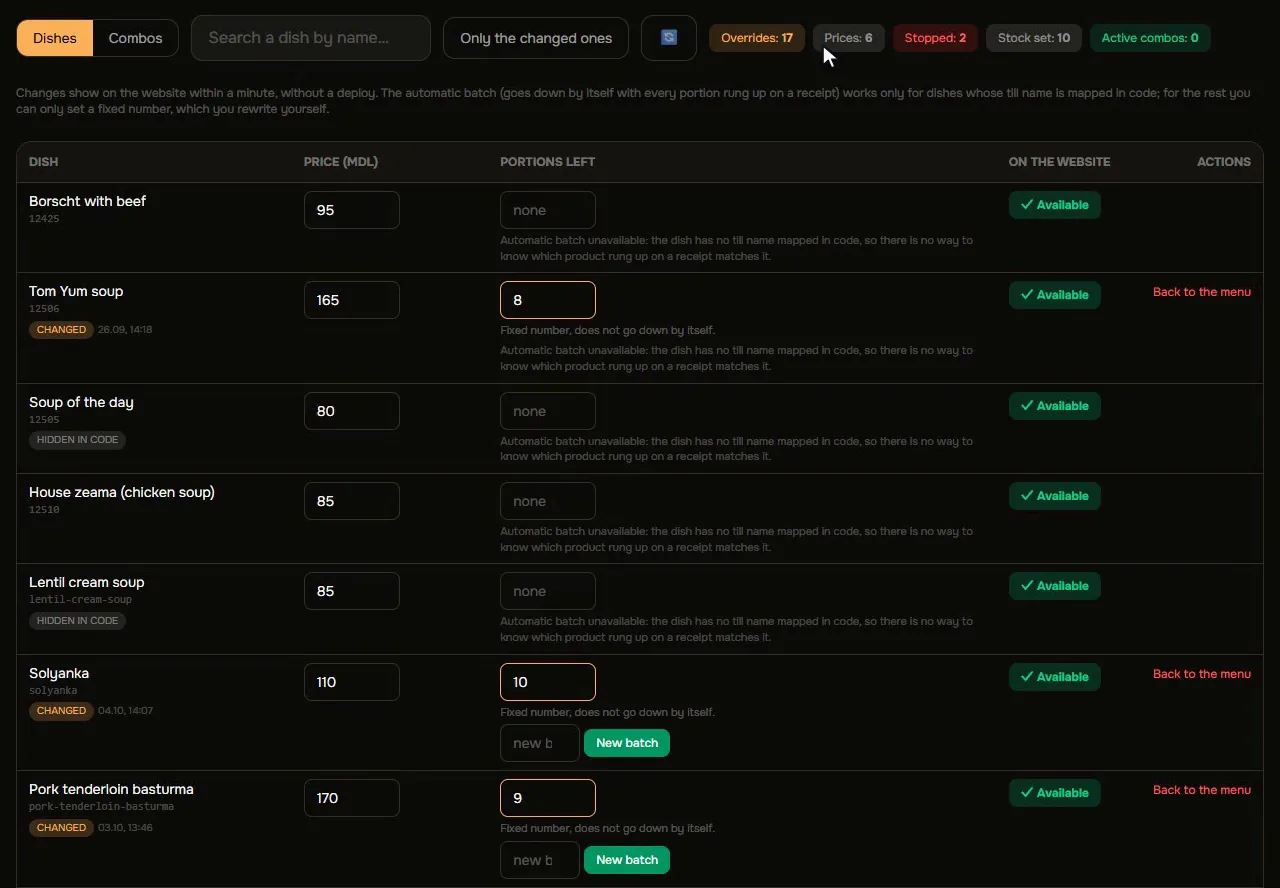1280x888 pixels.
Task: Edit the Solyanka price field
Action: pos(352,682)
